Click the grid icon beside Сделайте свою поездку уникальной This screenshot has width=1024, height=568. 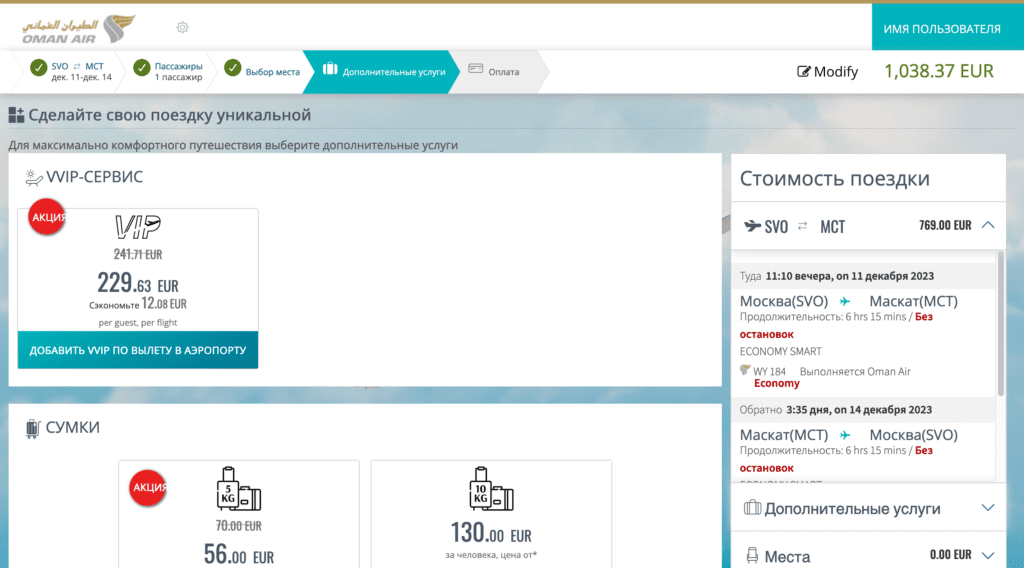pos(16,116)
